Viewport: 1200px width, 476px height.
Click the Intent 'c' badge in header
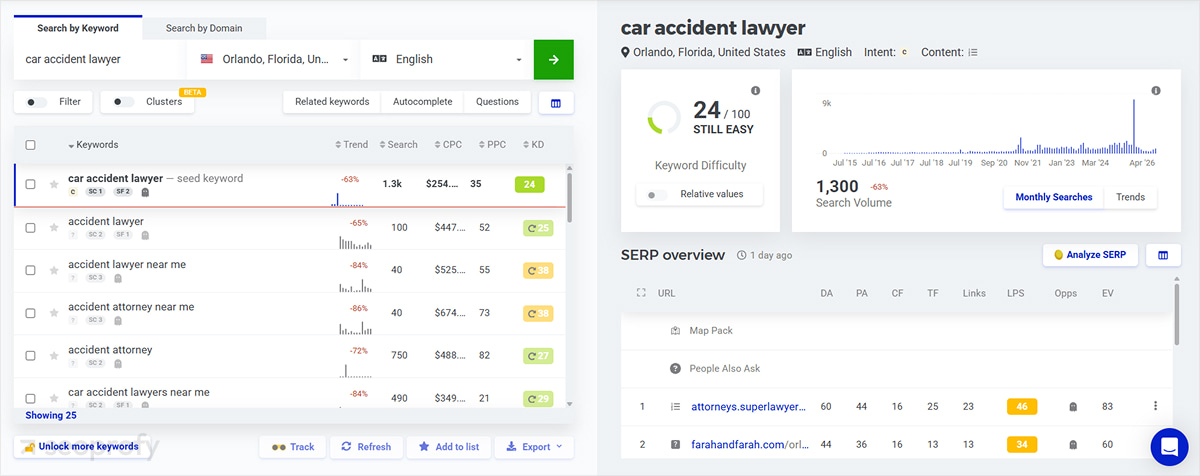[904, 52]
